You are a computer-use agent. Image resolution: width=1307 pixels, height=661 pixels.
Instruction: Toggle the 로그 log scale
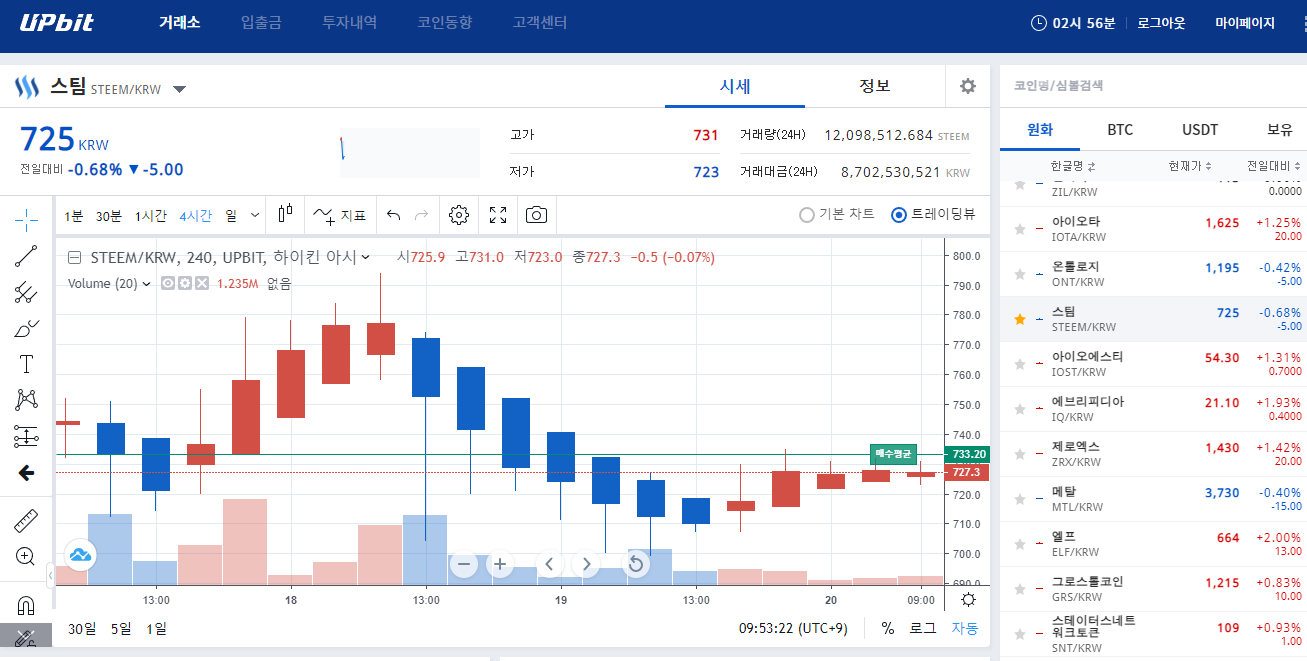pyautogui.click(x=923, y=628)
